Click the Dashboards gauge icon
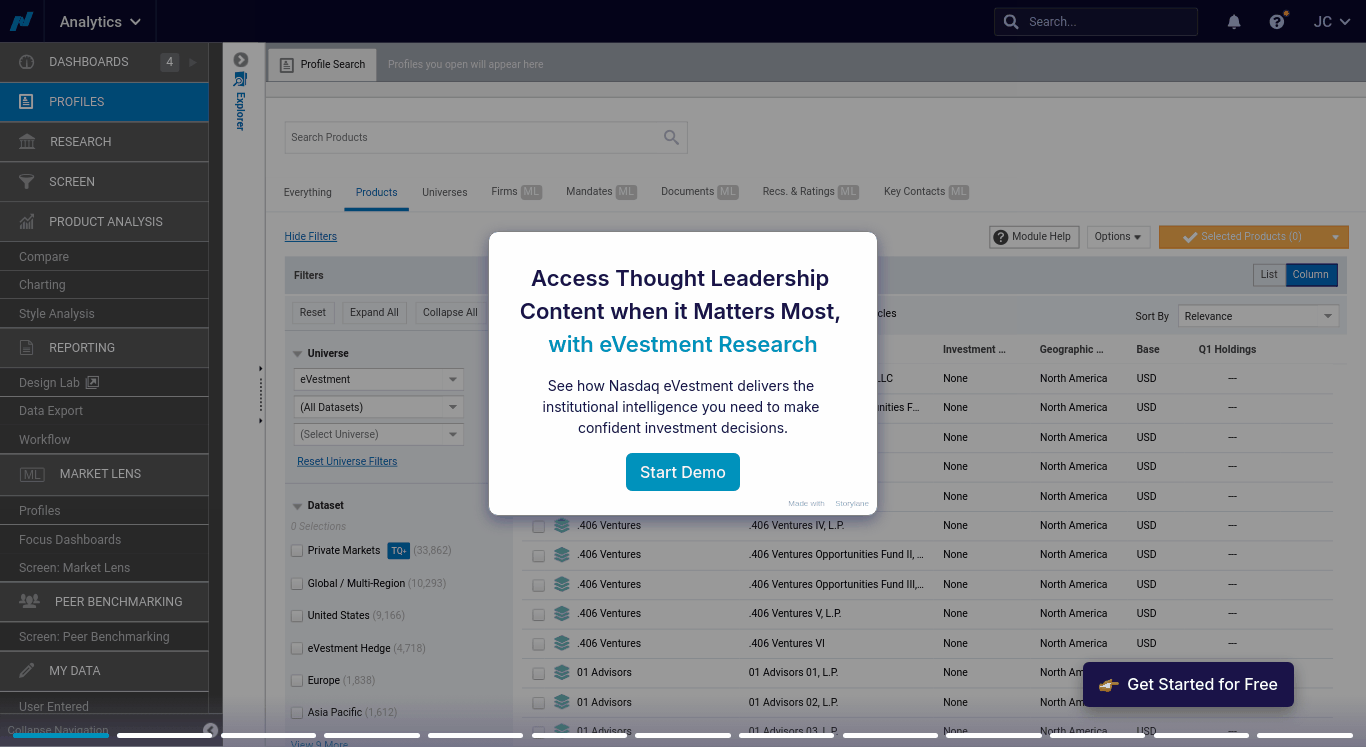Image resolution: width=1366 pixels, height=747 pixels. (27, 62)
